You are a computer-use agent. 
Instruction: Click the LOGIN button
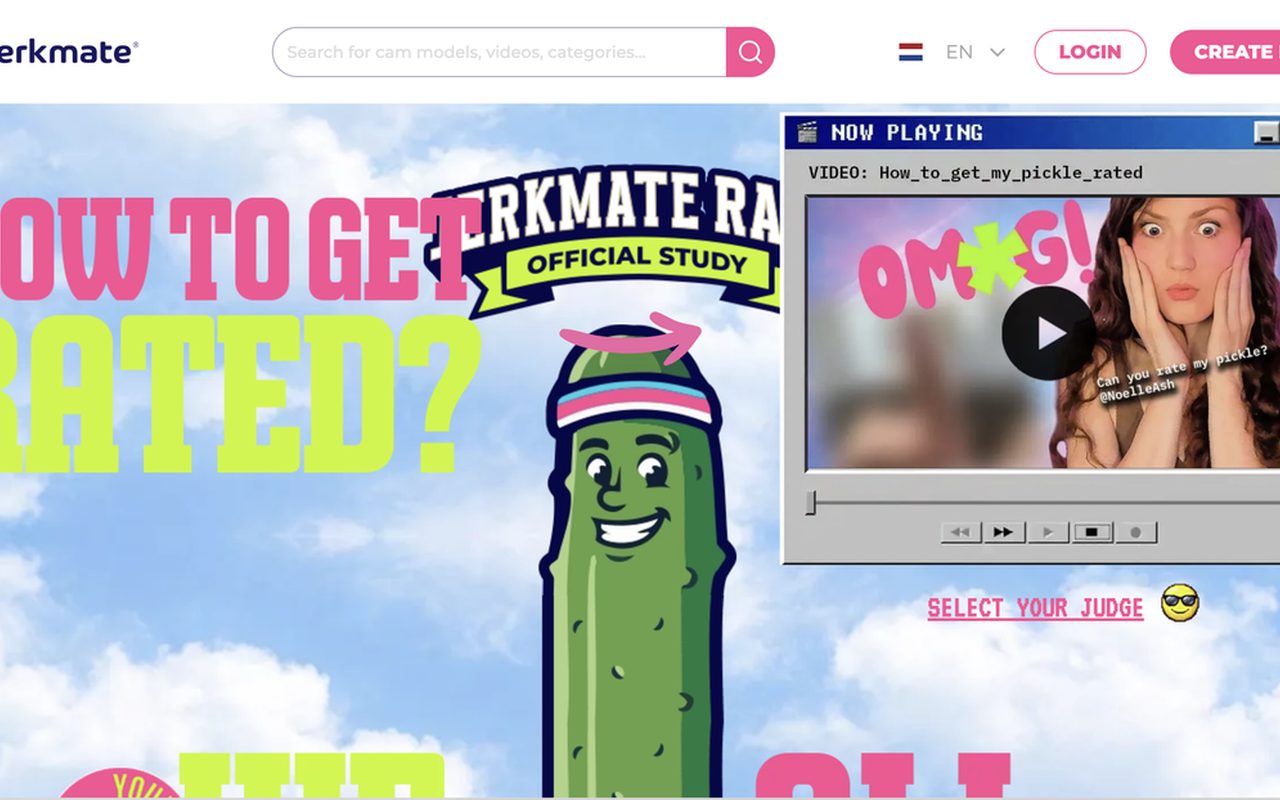(1090, 52)
